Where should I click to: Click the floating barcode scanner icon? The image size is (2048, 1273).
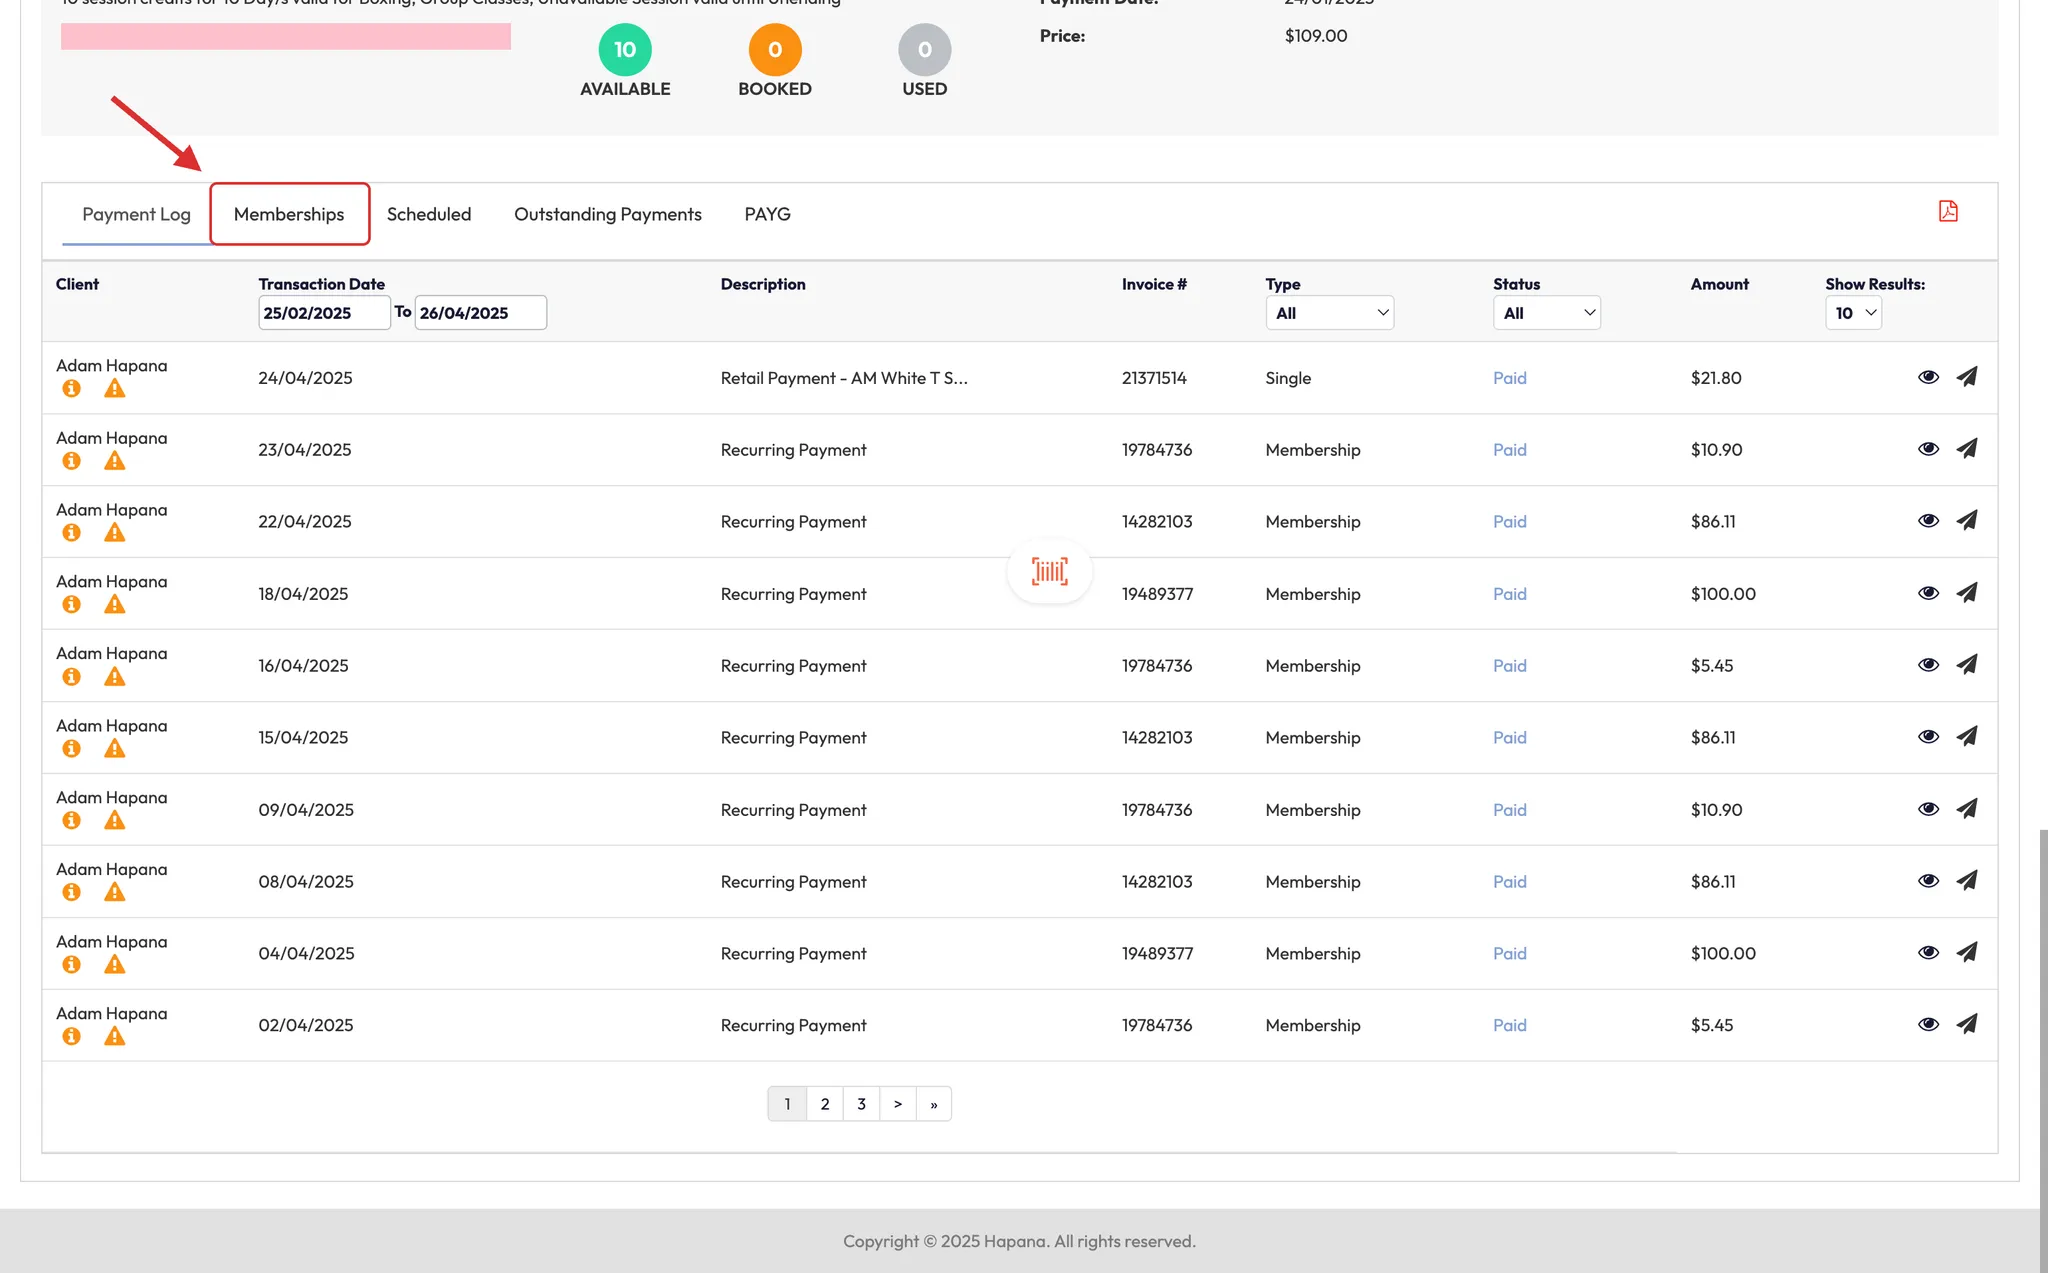point(1049,571)
